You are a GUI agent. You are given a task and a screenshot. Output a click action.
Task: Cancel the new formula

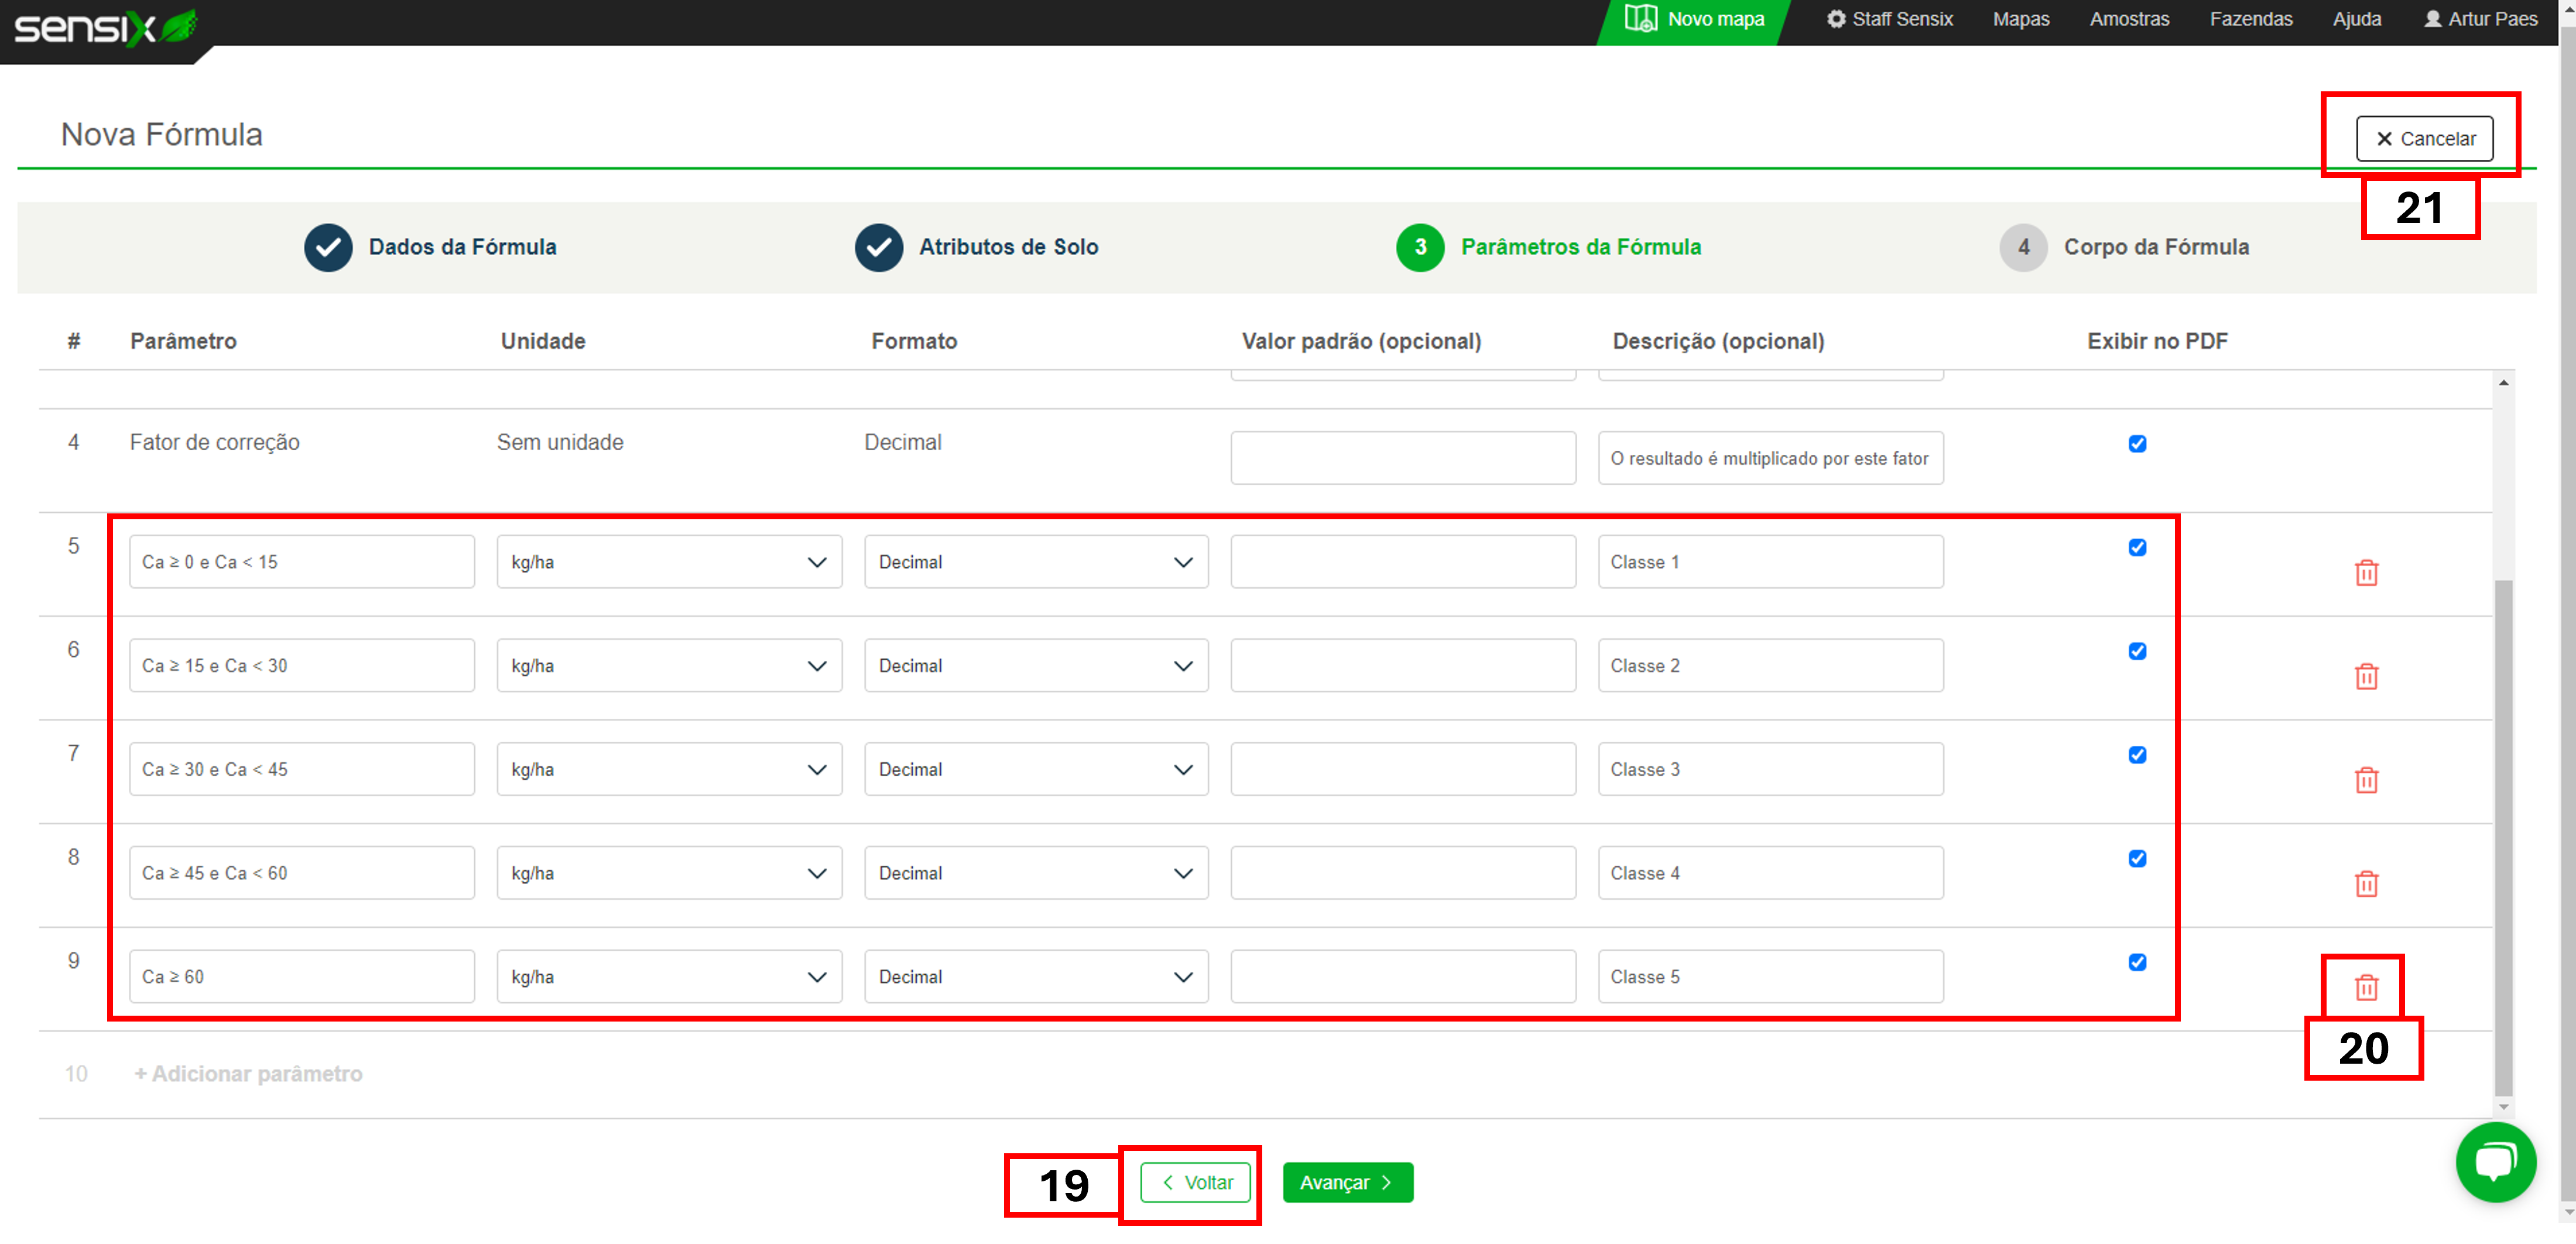click(x=2424, y=139)
